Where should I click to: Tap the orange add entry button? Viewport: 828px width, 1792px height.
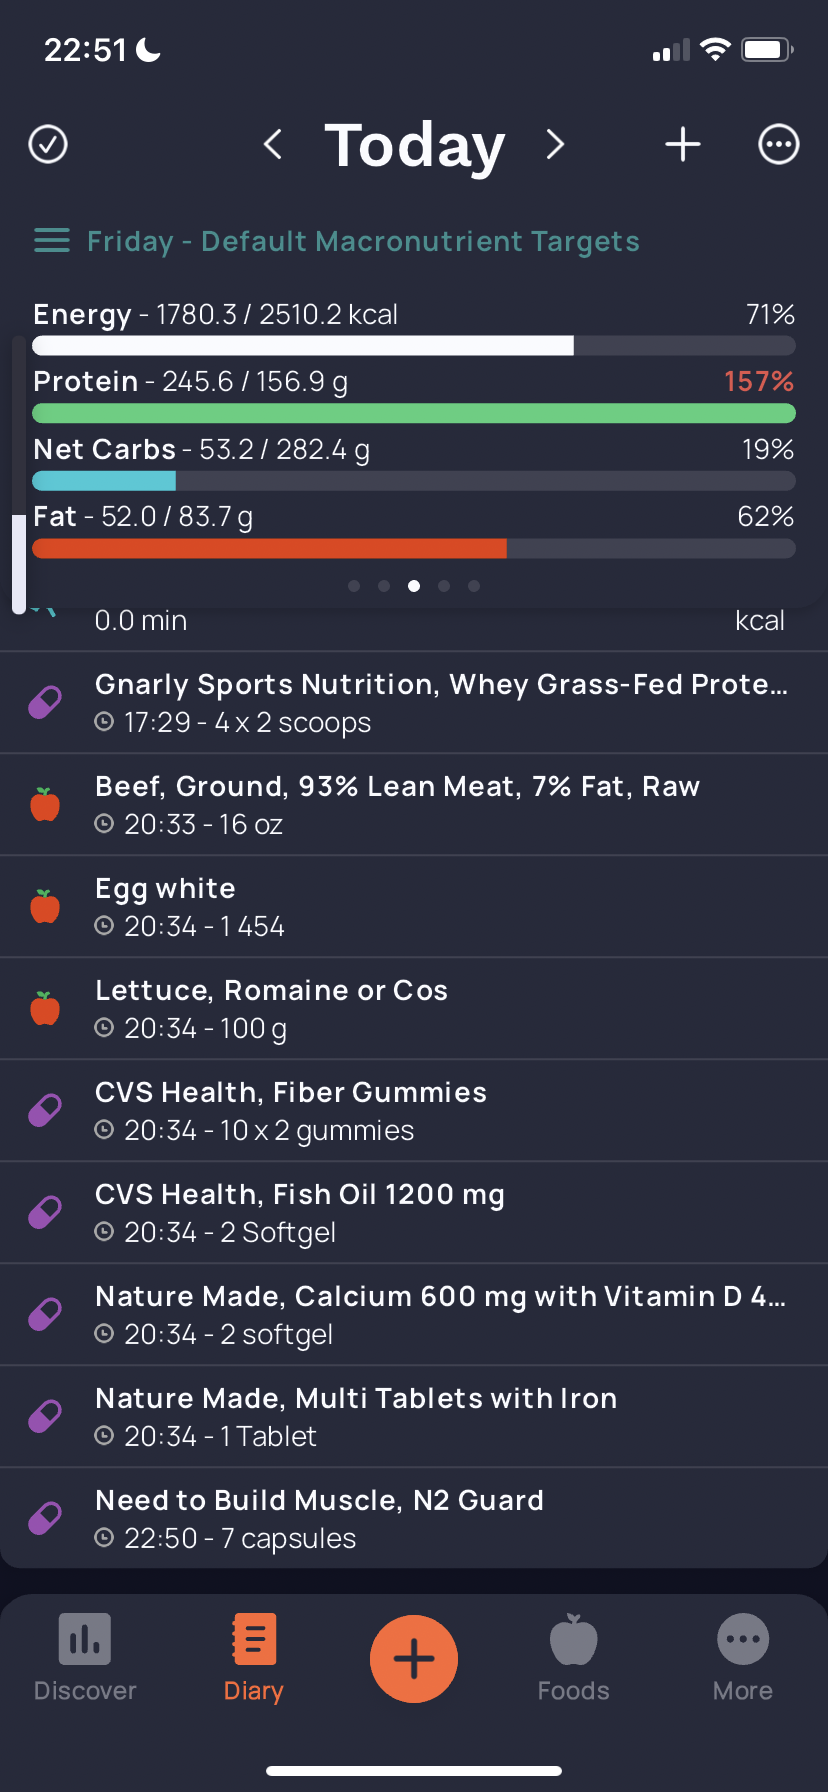[x=414, y=1659]
